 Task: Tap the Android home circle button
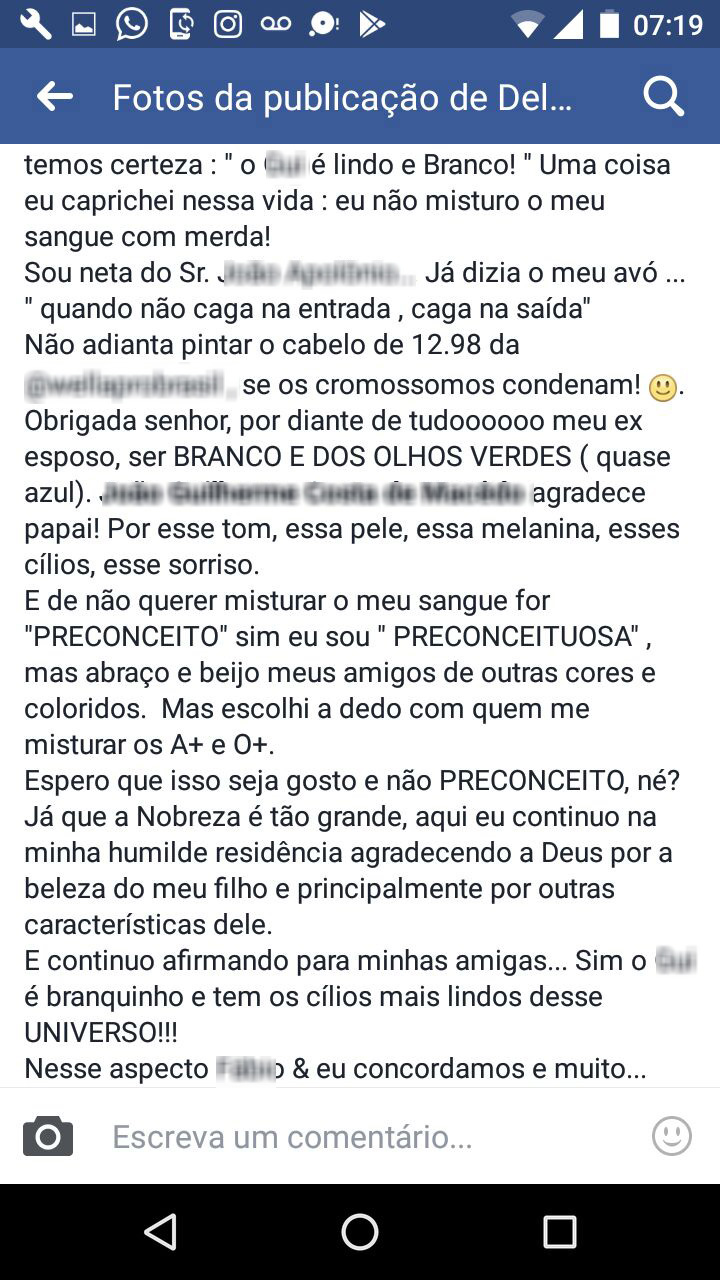pos(360,1232)
